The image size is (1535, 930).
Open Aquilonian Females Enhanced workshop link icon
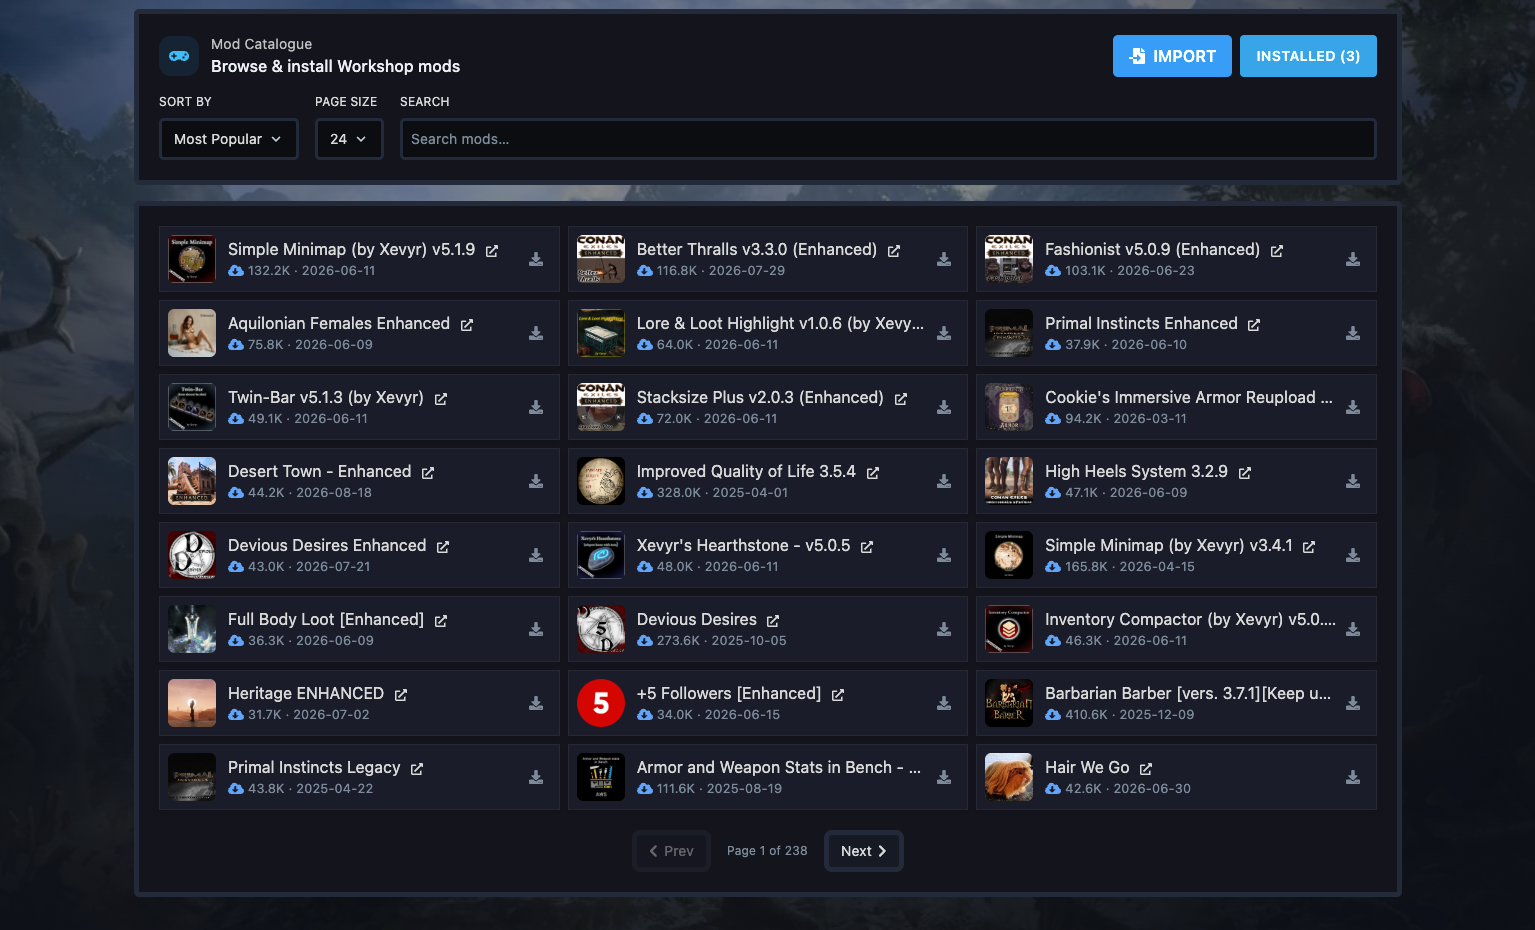467,325
